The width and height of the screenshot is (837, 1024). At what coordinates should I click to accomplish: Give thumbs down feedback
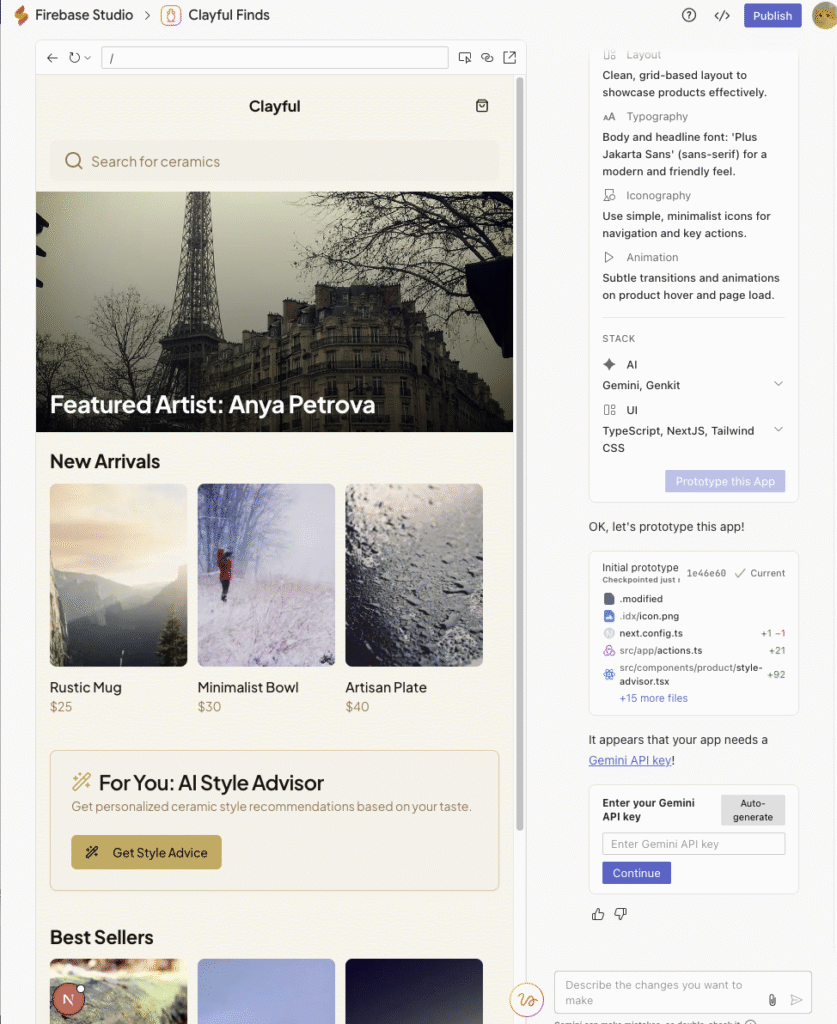click(x=621, y=914)
